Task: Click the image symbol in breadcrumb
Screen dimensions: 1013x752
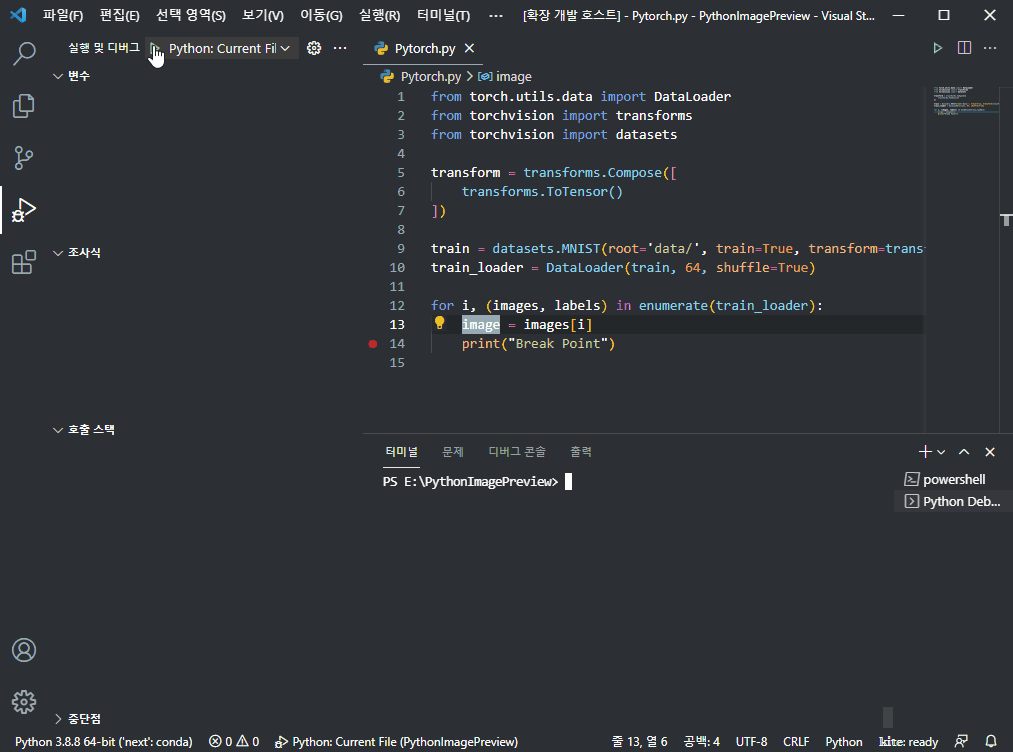Action: click(x=505, y=76)
